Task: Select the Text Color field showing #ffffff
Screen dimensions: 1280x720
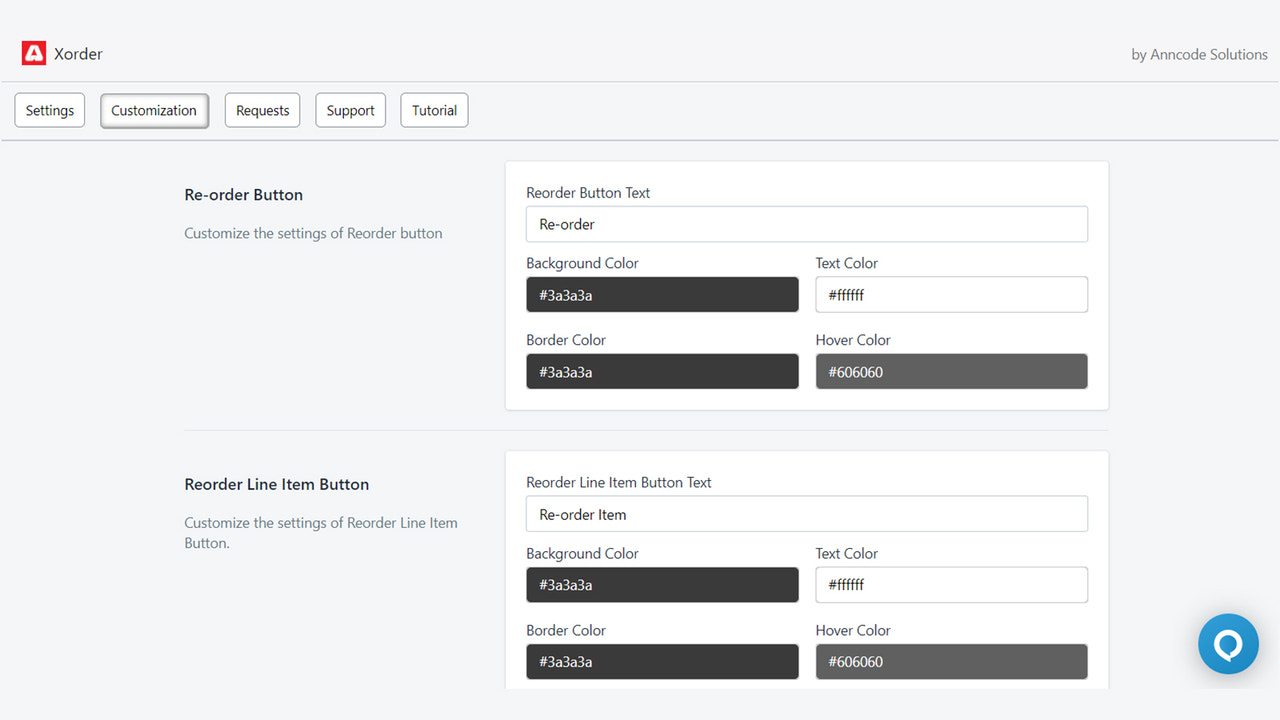Action: point(951,294)
